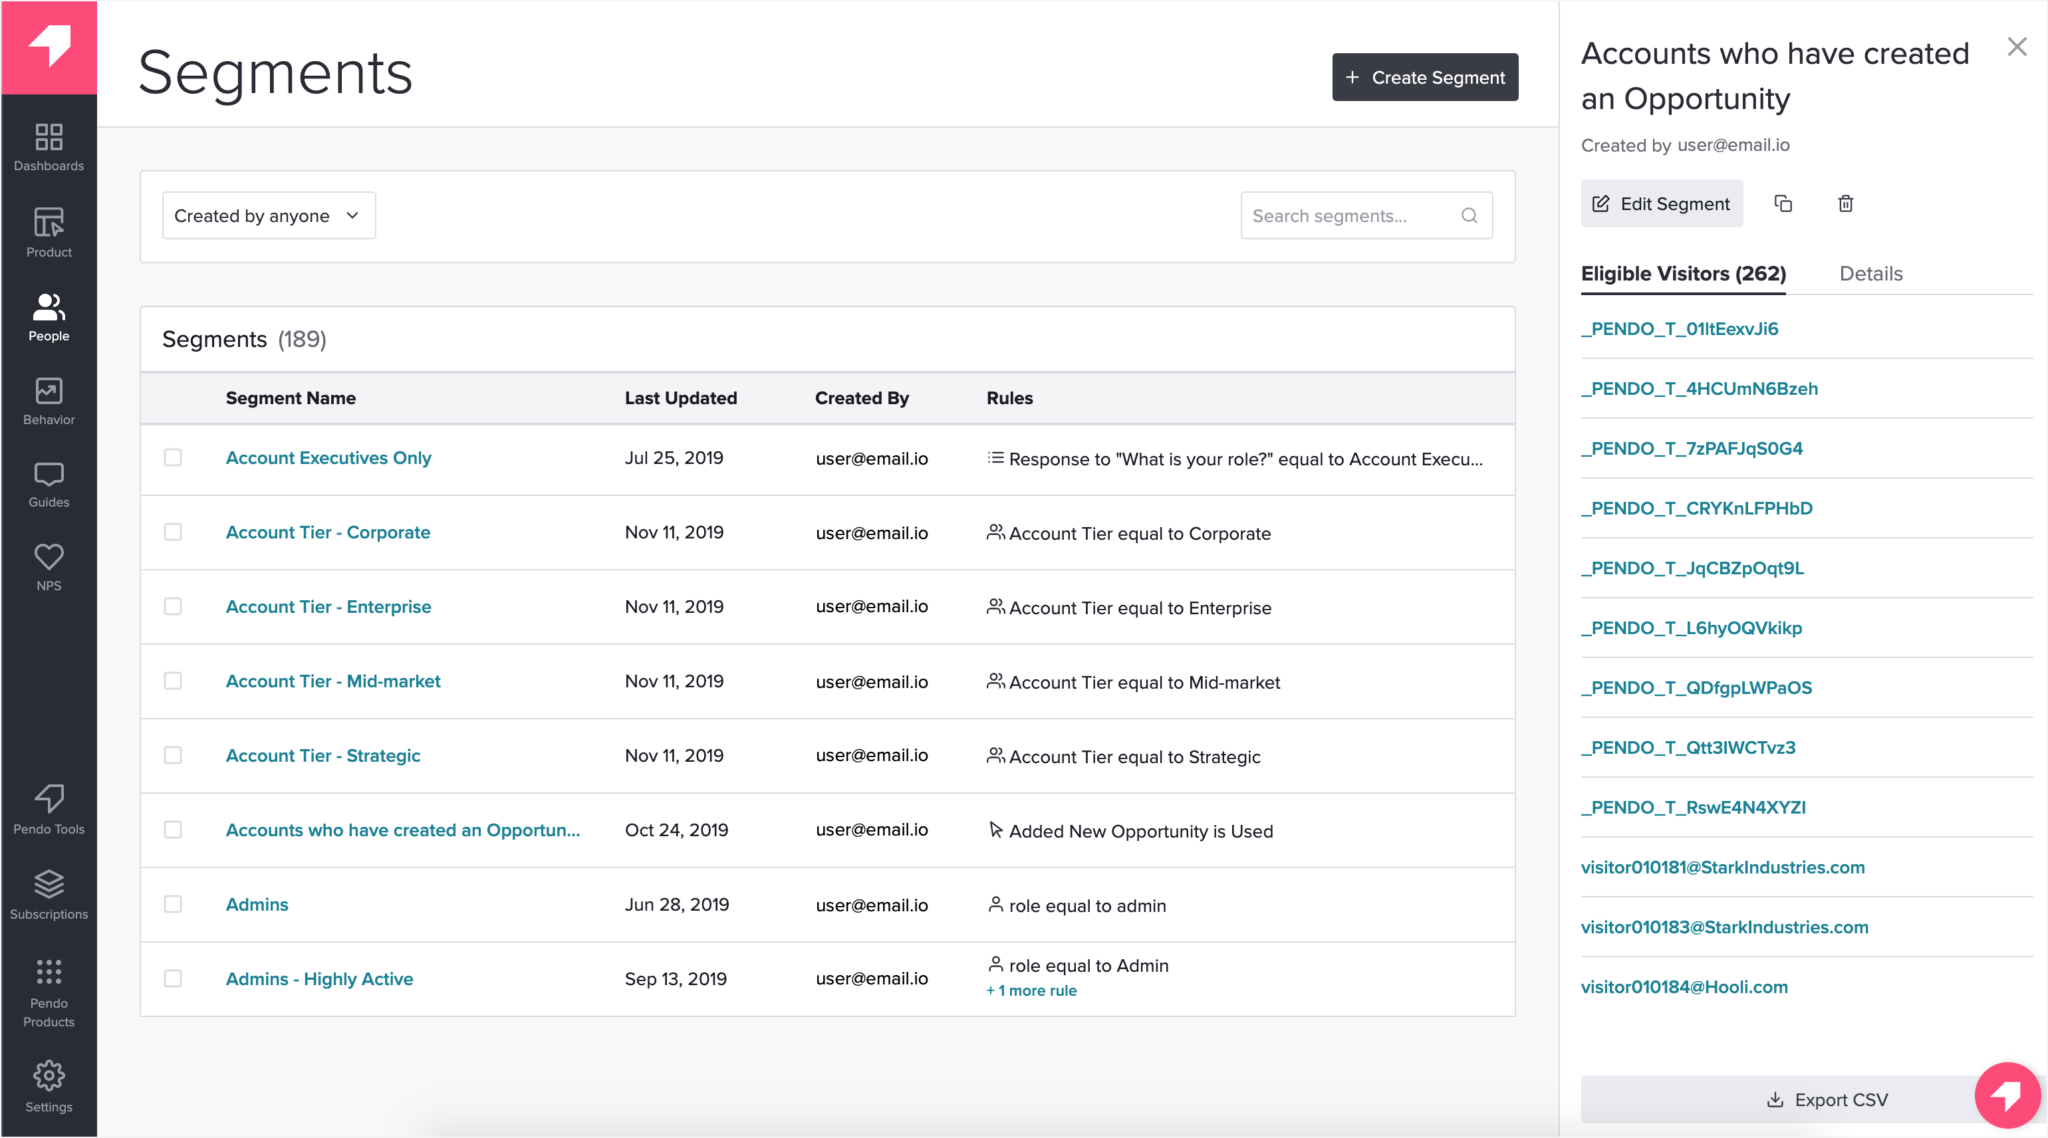Delete the segment with the trash icon
2048x1138 pixels.
click(1845, 203)
